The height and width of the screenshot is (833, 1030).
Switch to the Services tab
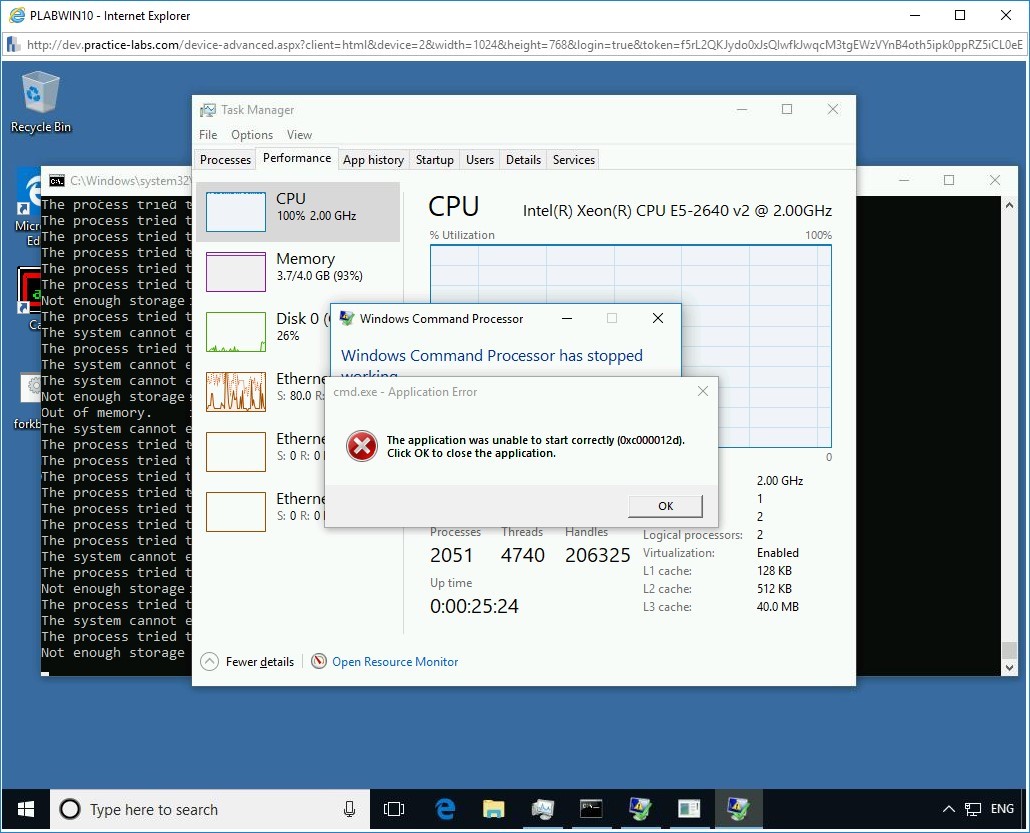[573, 159]
